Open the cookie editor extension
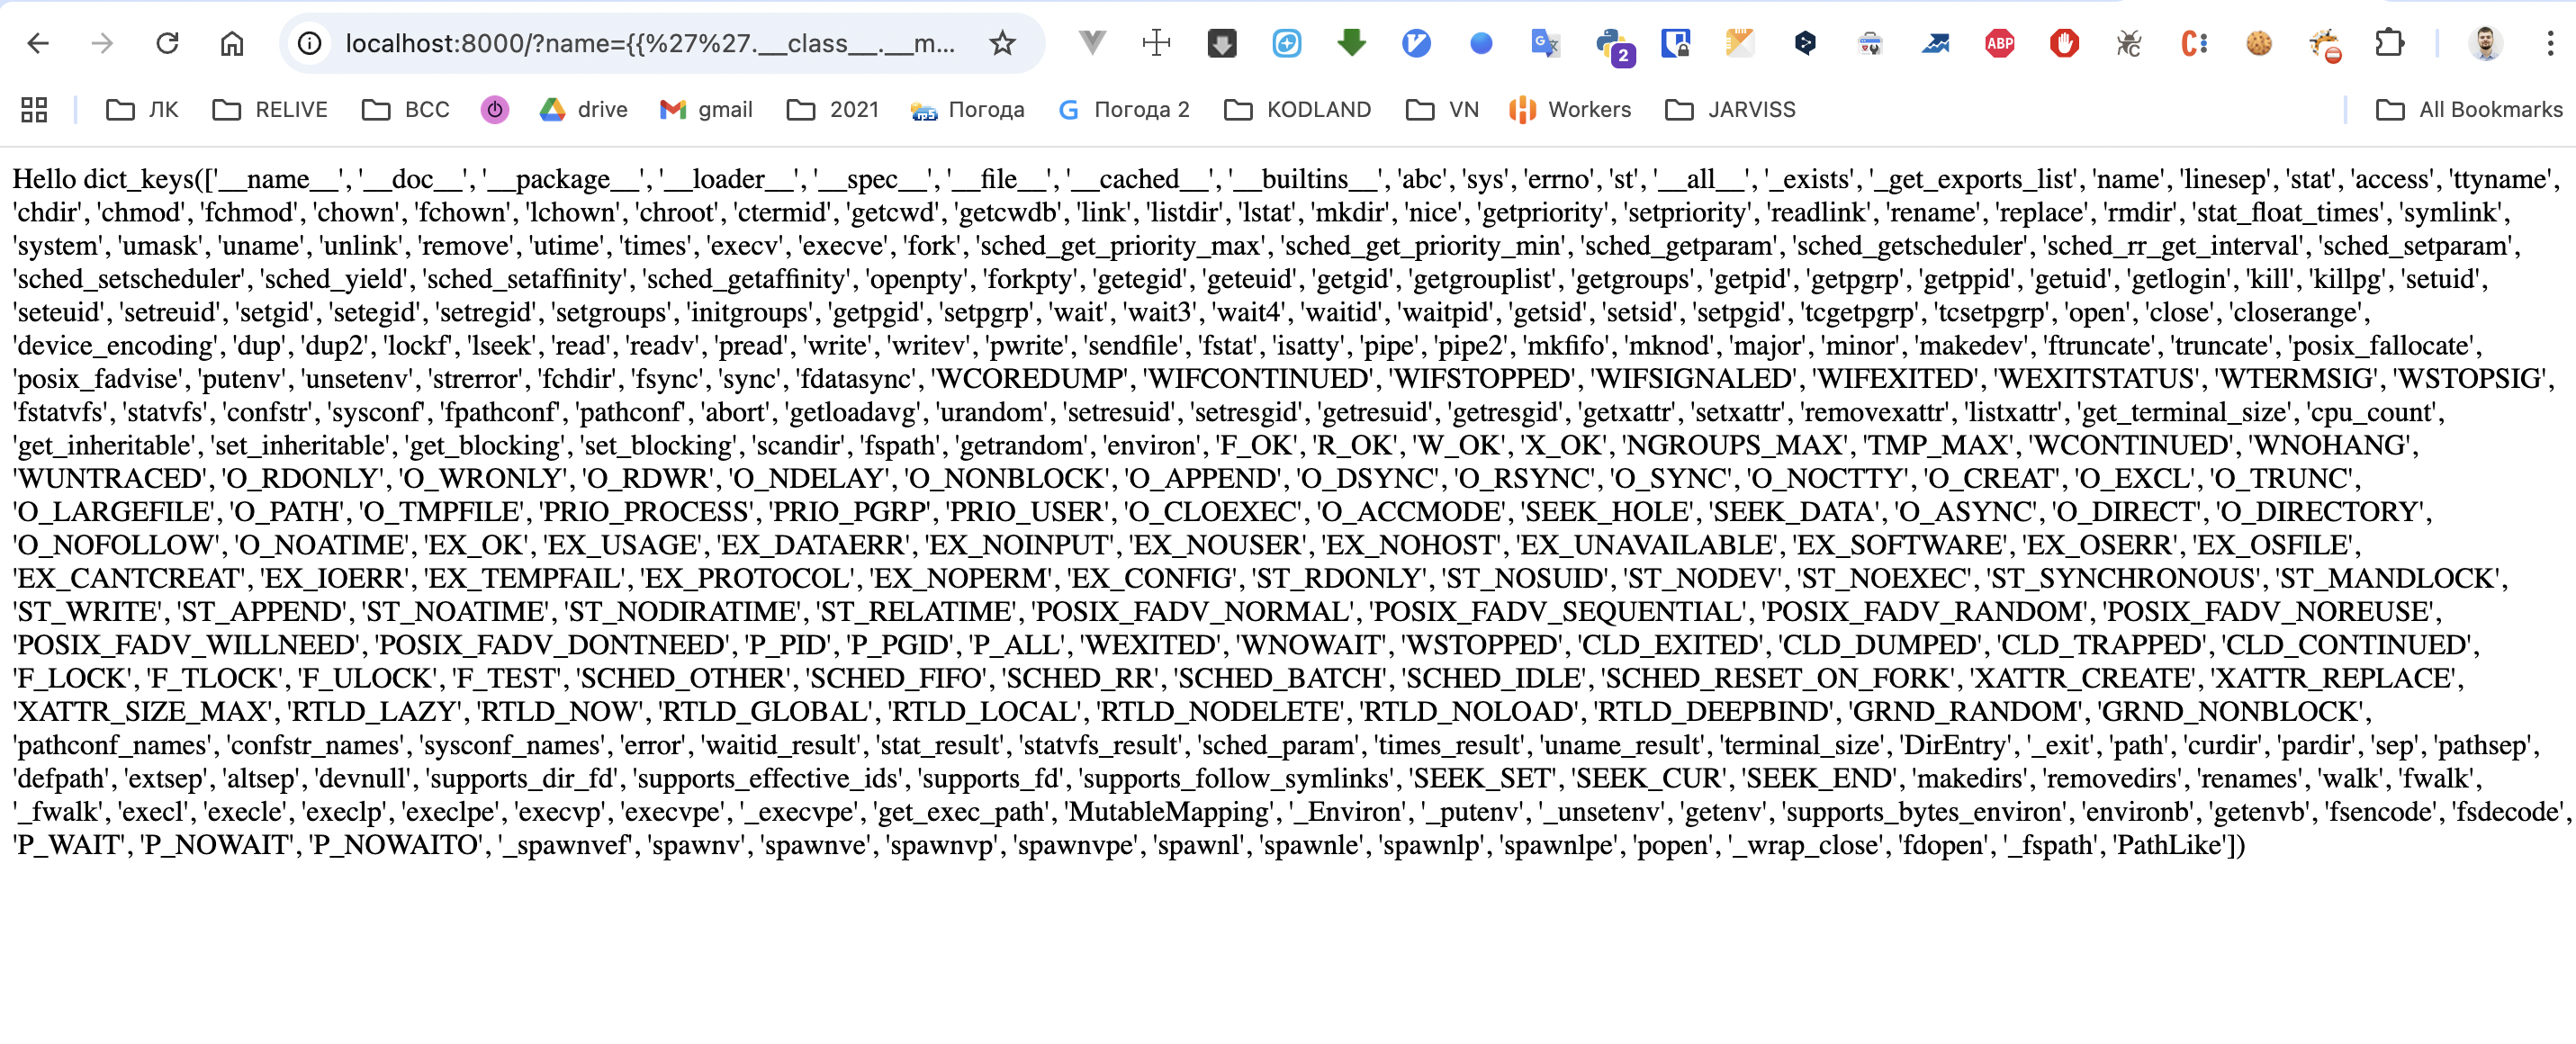This screenshot has height=1044, width=2576. tap(2259, 43)
